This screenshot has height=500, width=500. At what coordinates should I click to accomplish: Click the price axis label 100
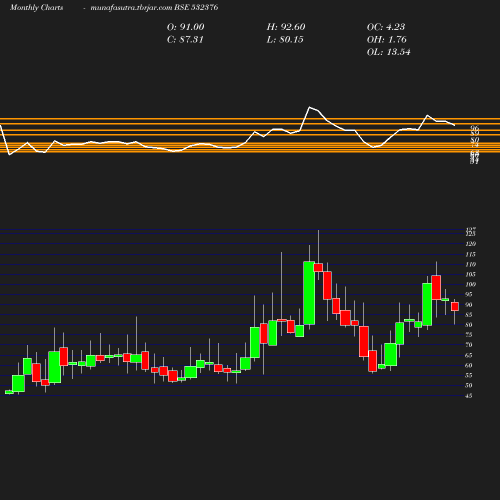click(470, 285)
